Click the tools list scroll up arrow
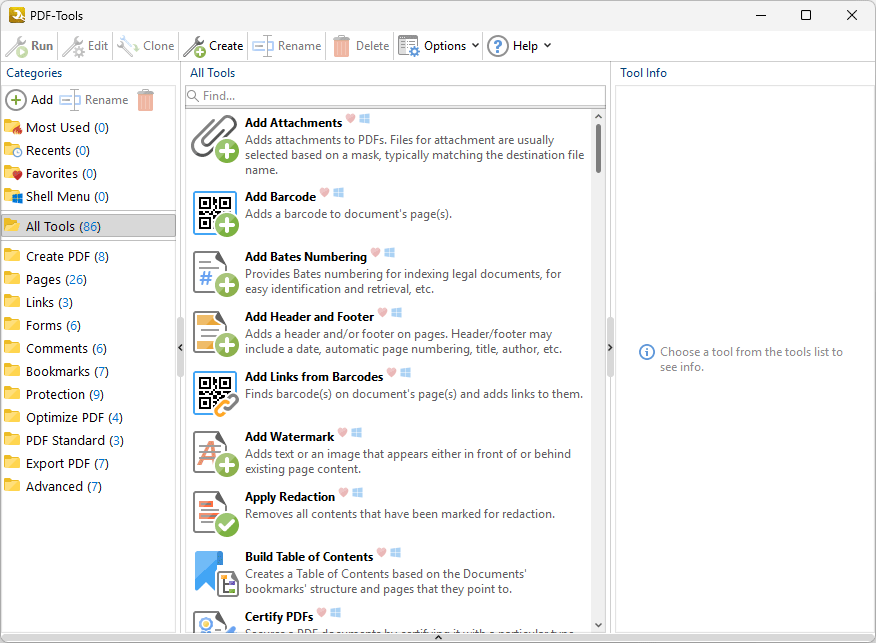876x643 pixels. (x=598, y=117)
